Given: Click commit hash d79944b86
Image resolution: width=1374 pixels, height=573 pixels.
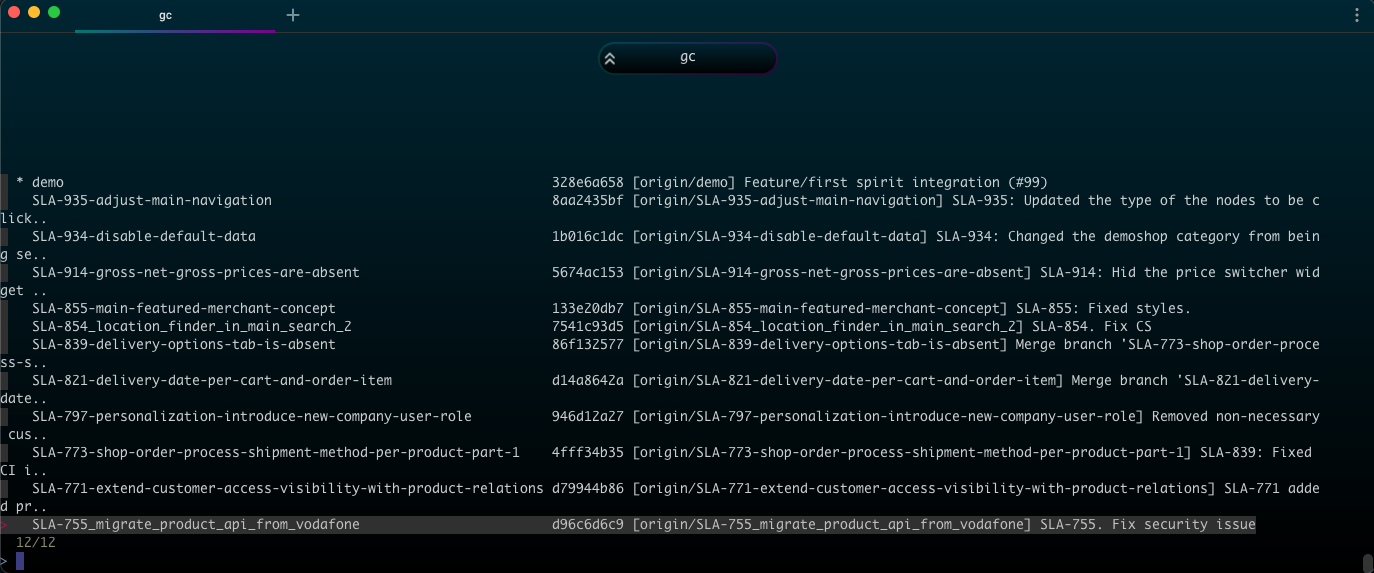Looking at the screenshot, I should tap(588, 489).
